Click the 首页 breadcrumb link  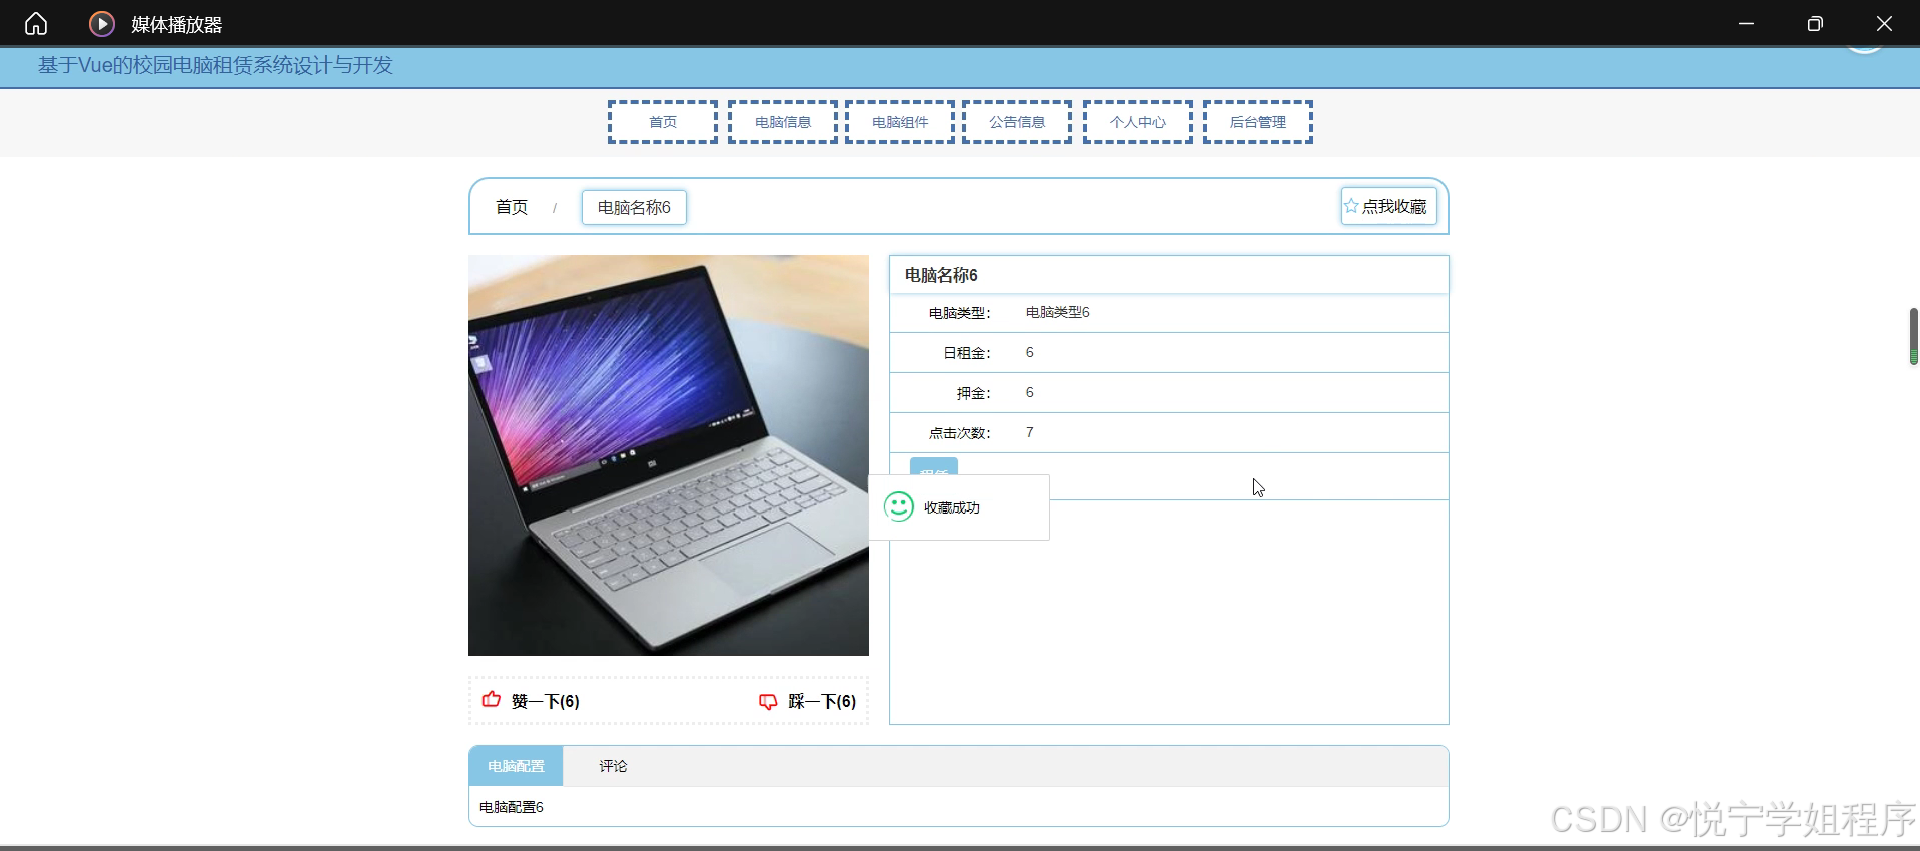(x=512, y=207)
